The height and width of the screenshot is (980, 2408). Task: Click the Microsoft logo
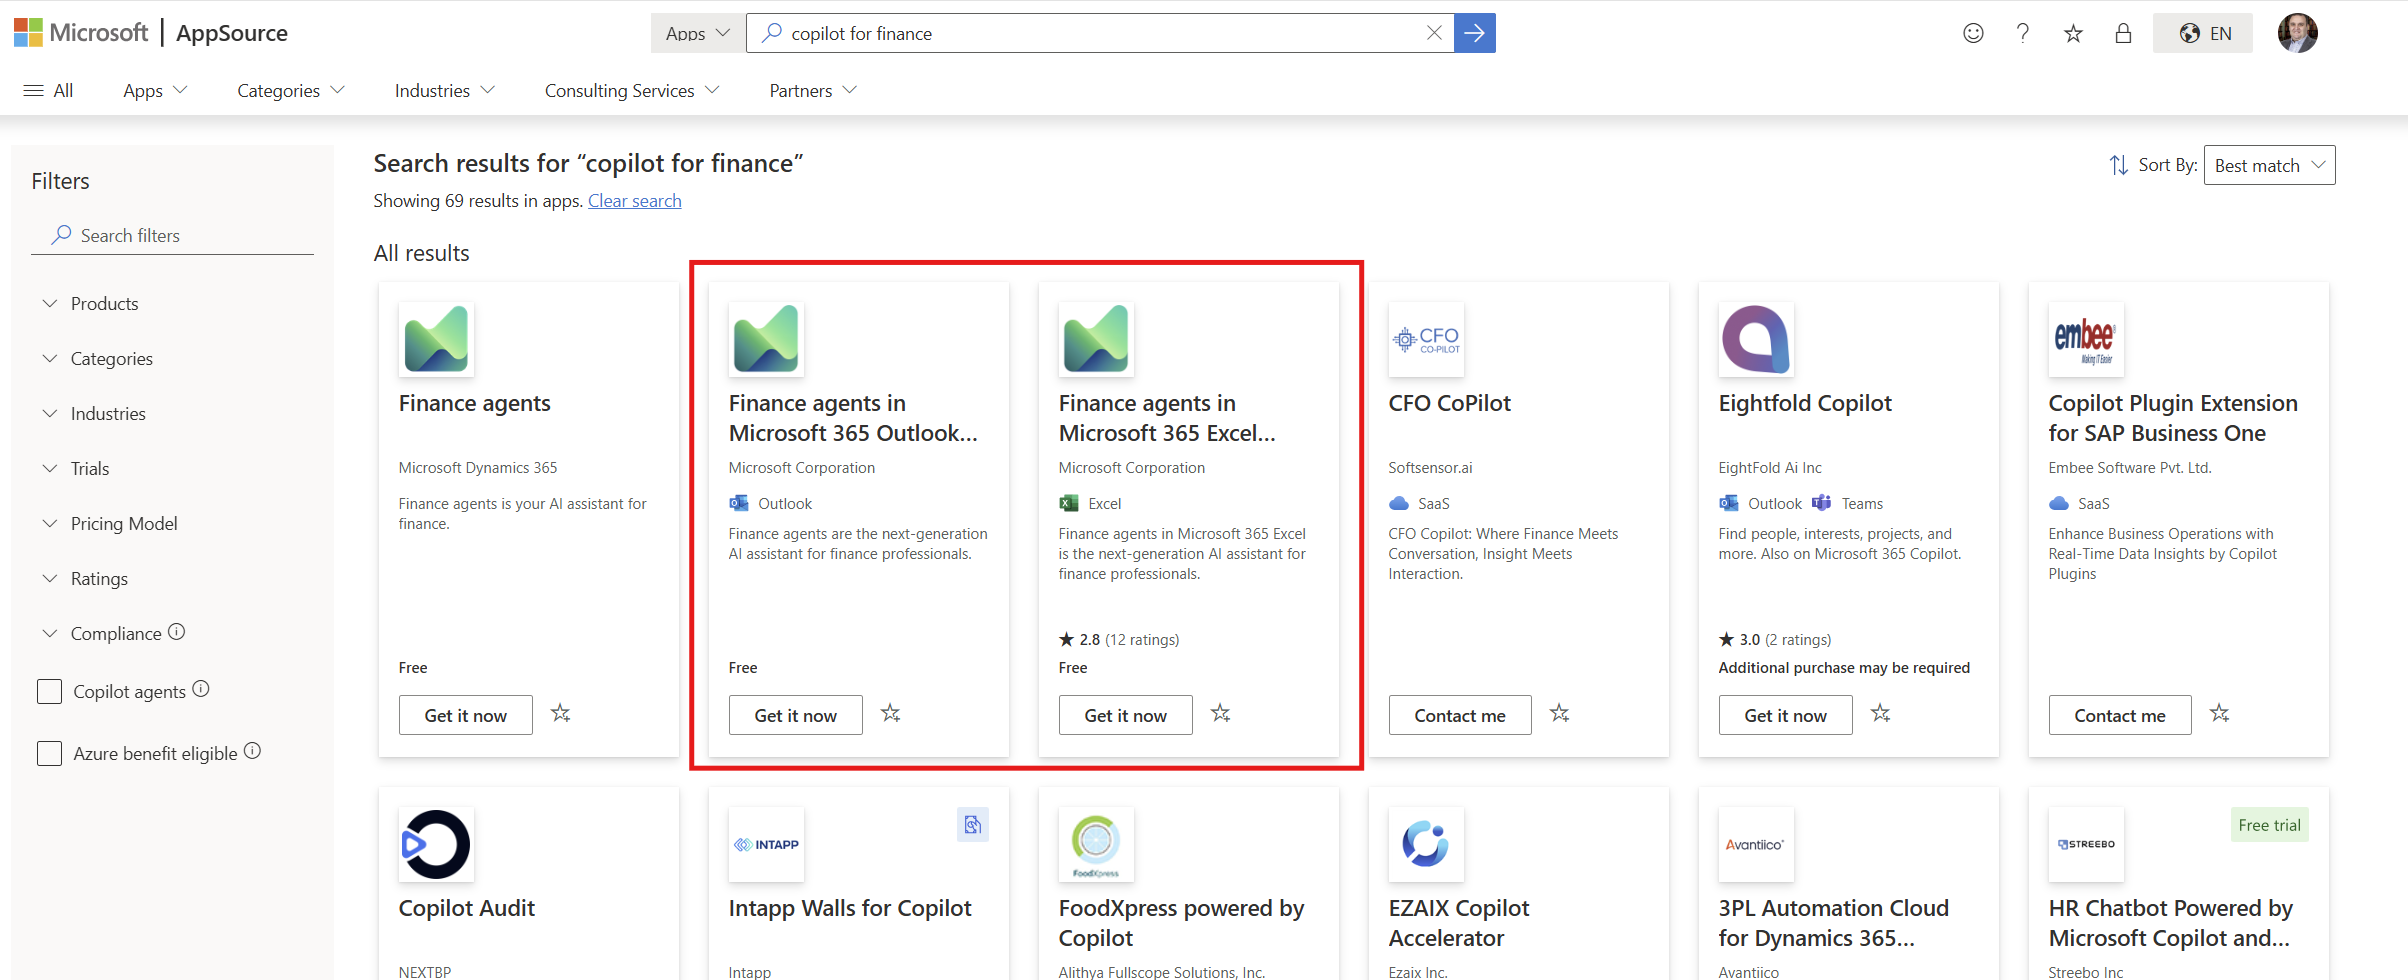(x=81, y=33)
